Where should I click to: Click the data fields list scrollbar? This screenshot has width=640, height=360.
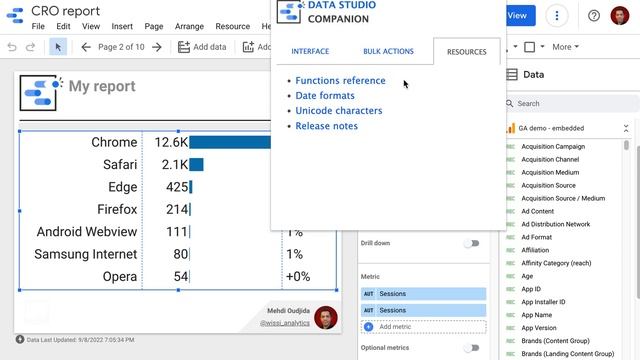pos(627,145)
